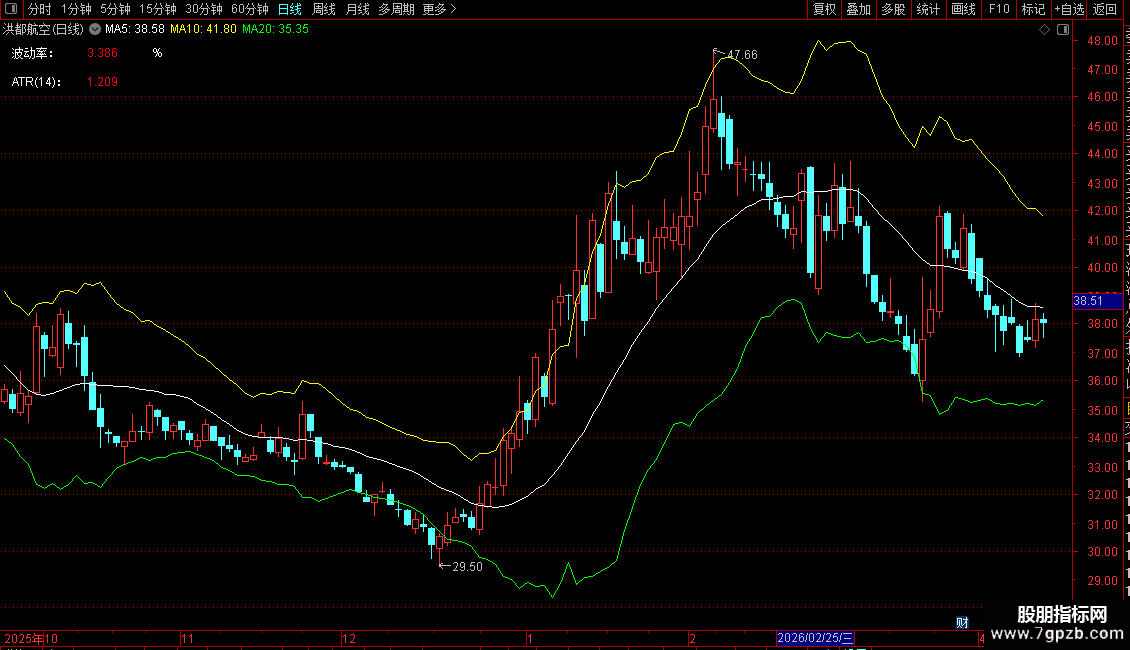Click the 叠加 overlay button
Image resolution: width=1130 pixels, height=650 pixels.
858,9
